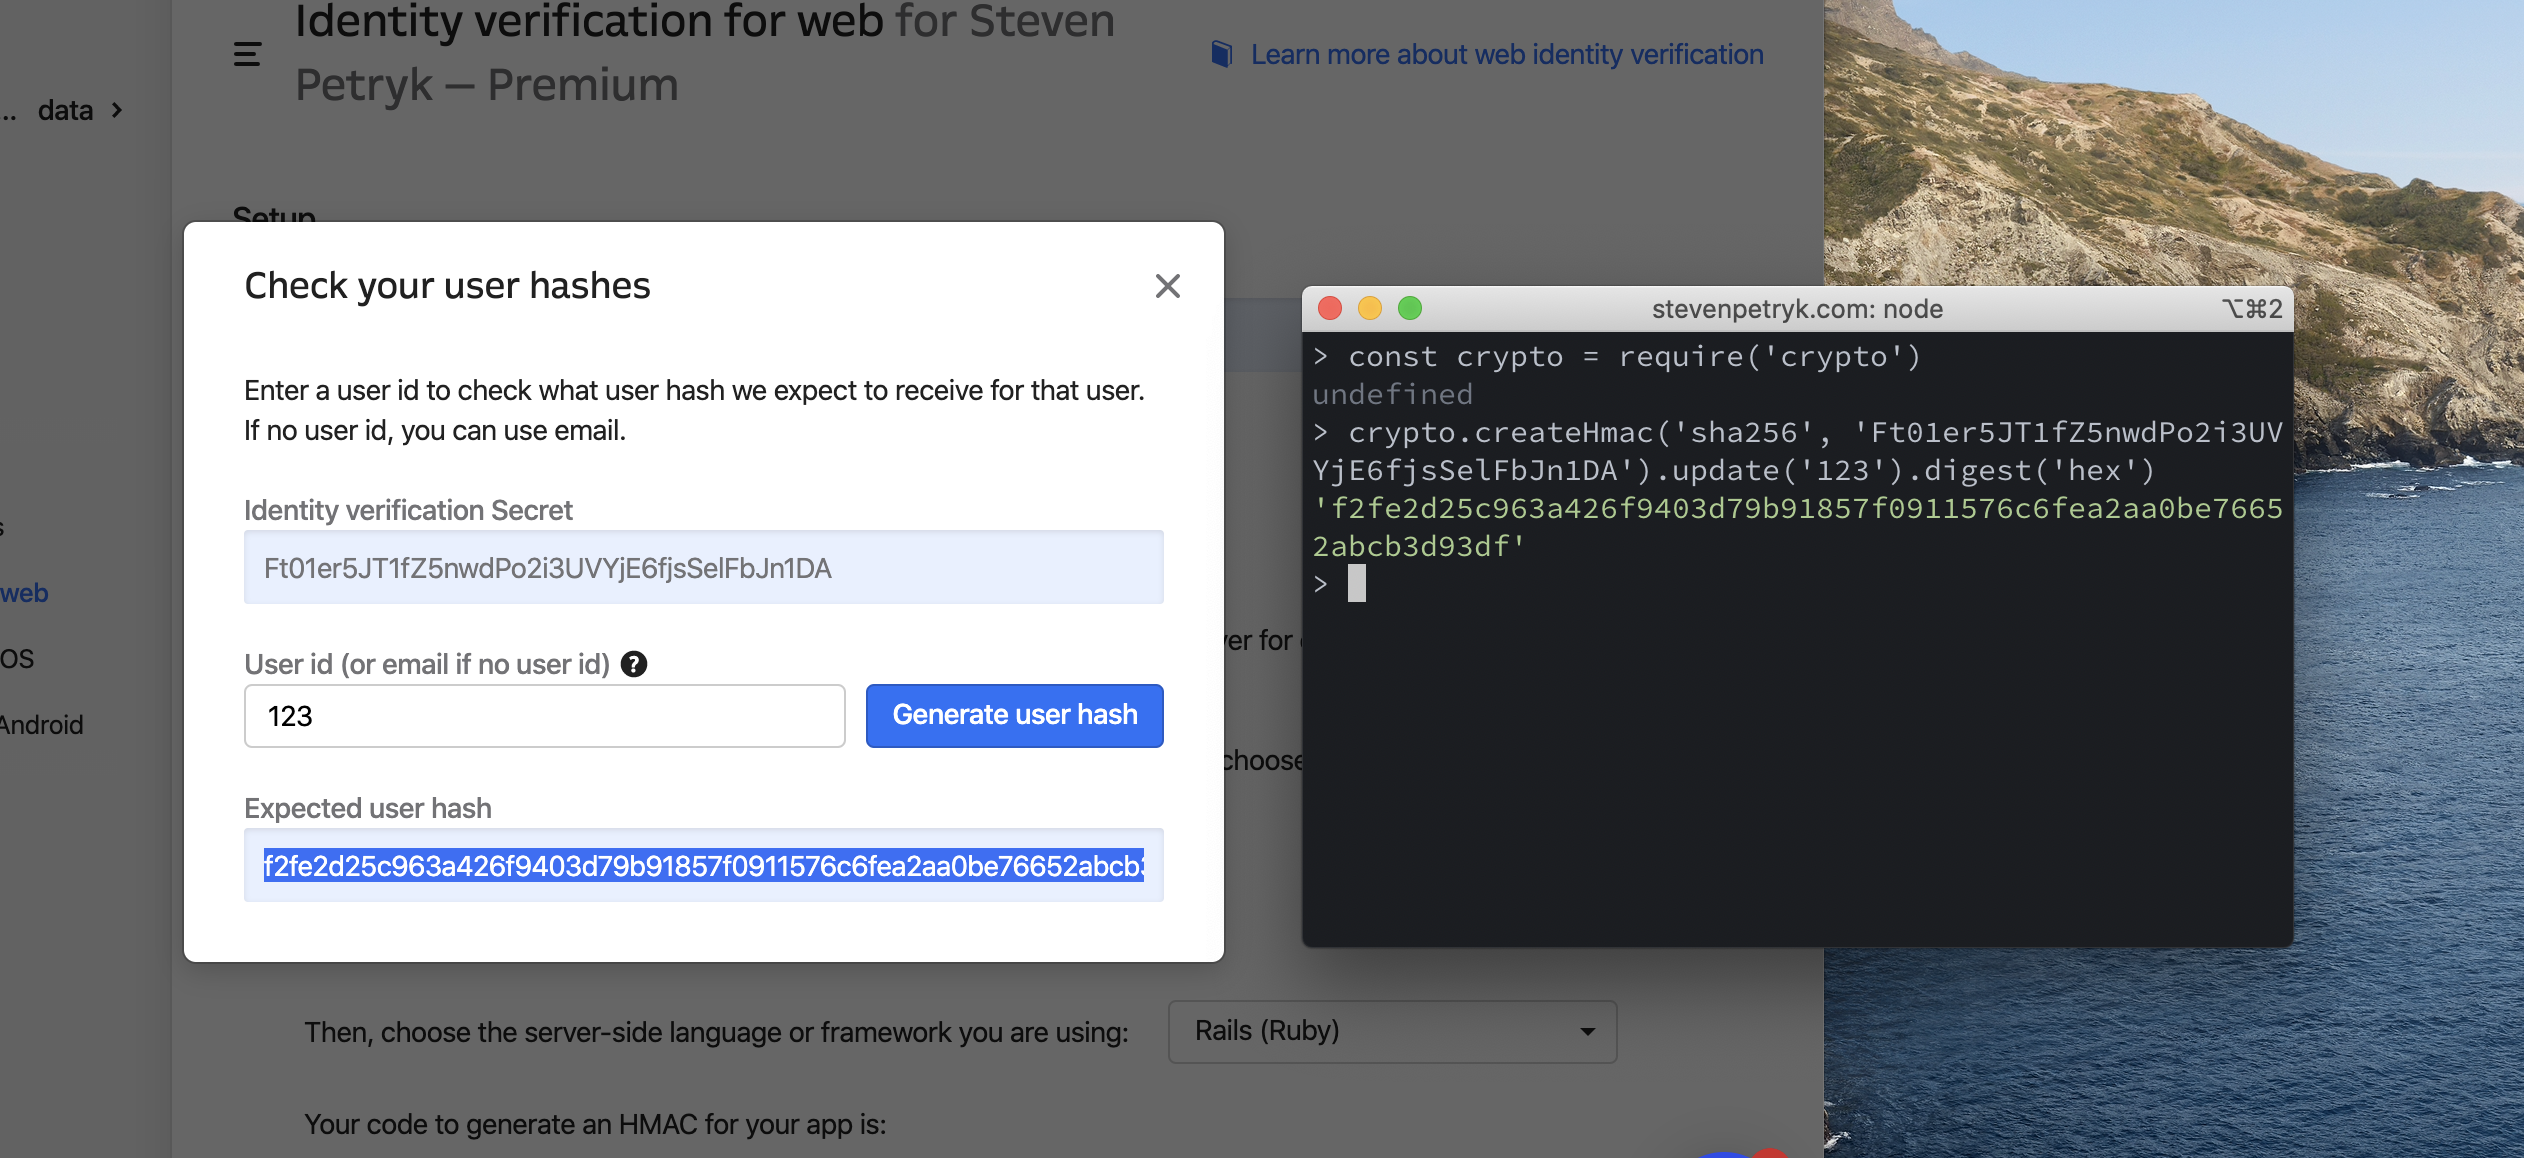
Task: Minimize terminal using the yellow button
Action: pyautogui.click(x=1370, y=308)
